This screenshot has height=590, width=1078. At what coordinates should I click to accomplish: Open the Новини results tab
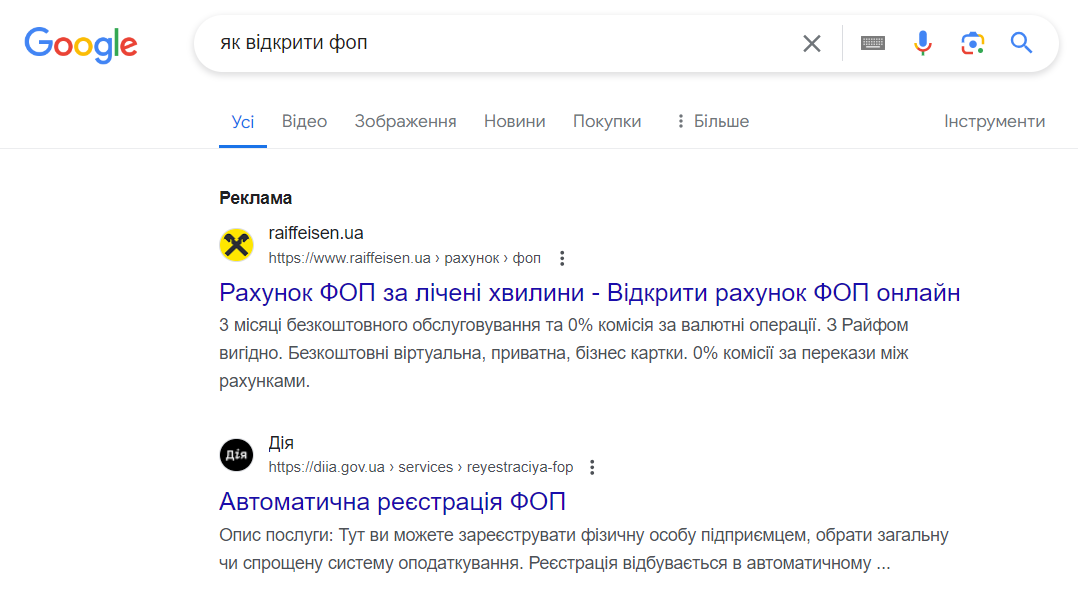coord(513,120)
